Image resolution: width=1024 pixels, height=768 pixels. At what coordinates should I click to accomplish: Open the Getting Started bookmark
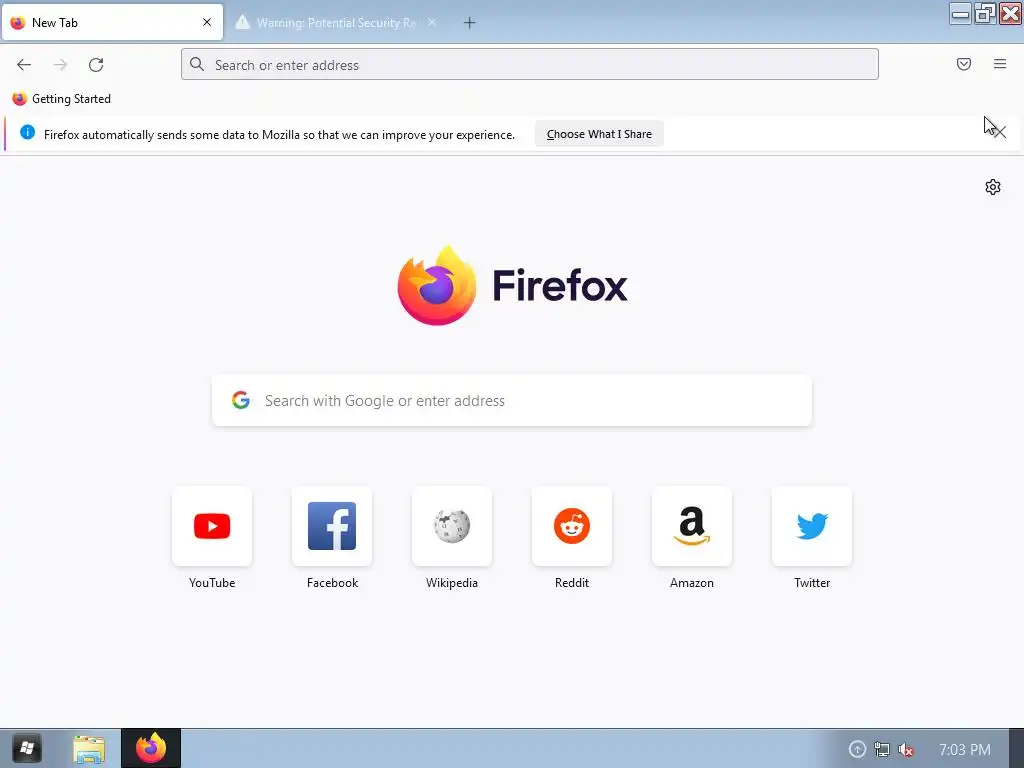coord(62,99)
